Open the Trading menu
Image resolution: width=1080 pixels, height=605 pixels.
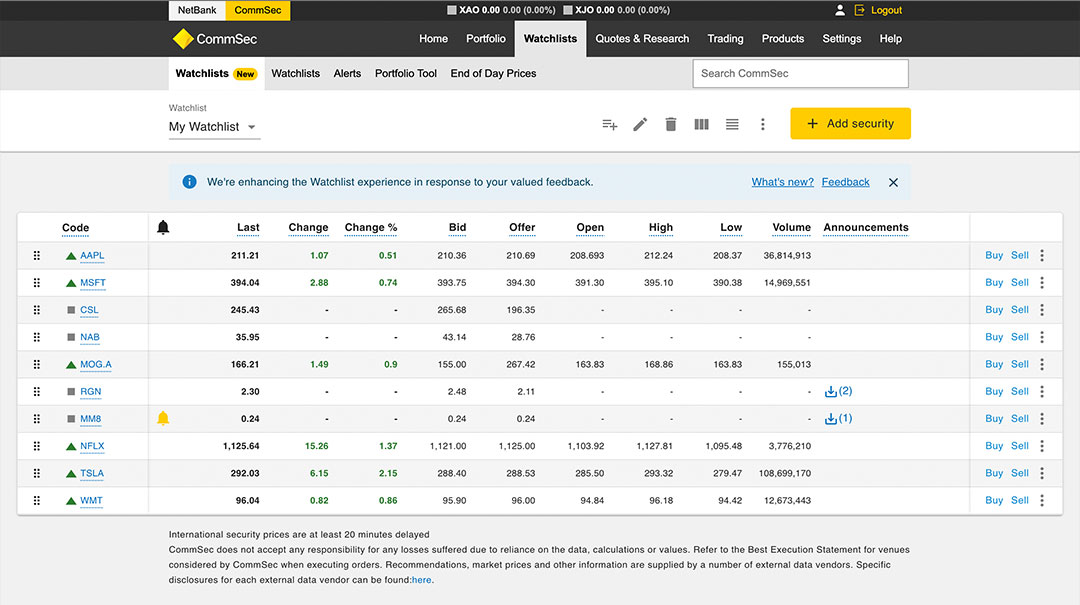[x=725, y=39]
